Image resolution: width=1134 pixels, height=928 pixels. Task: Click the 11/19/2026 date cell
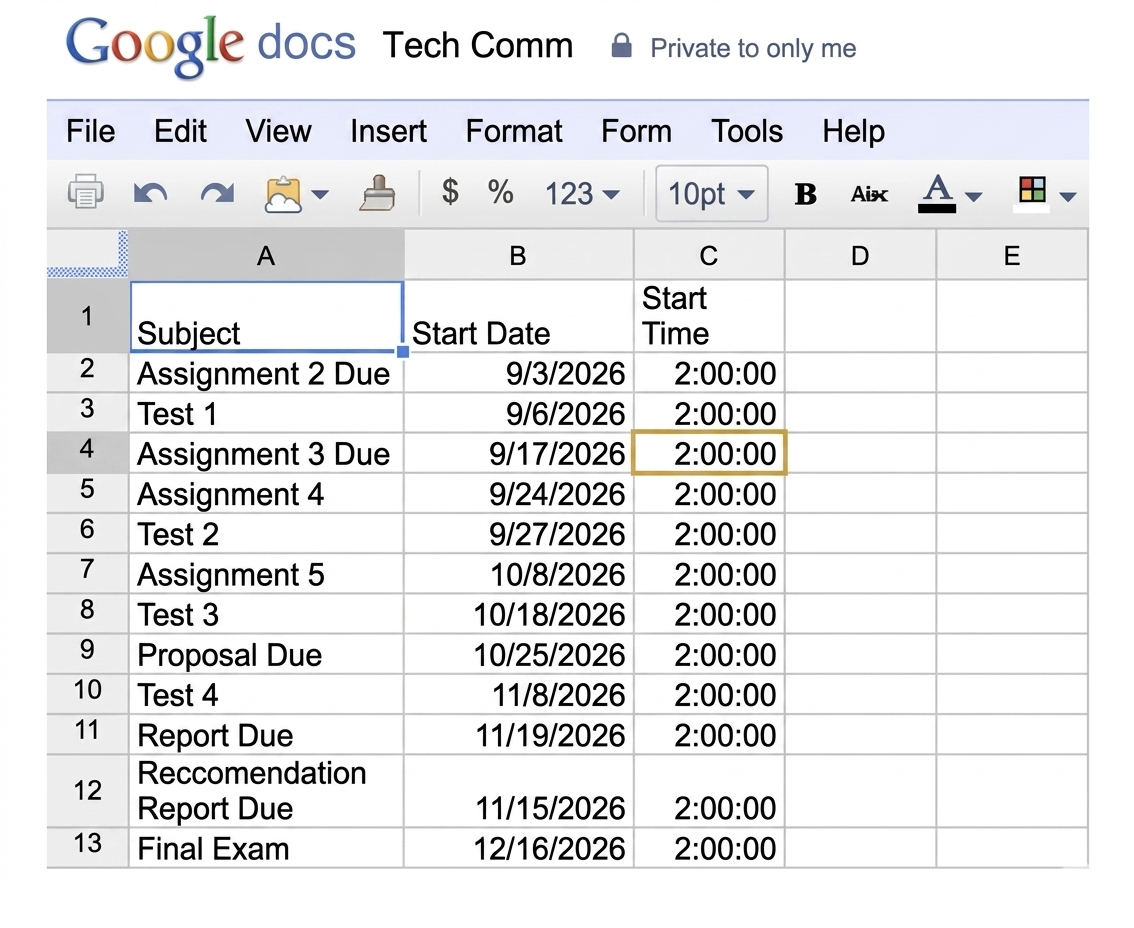tap(519, 735)
